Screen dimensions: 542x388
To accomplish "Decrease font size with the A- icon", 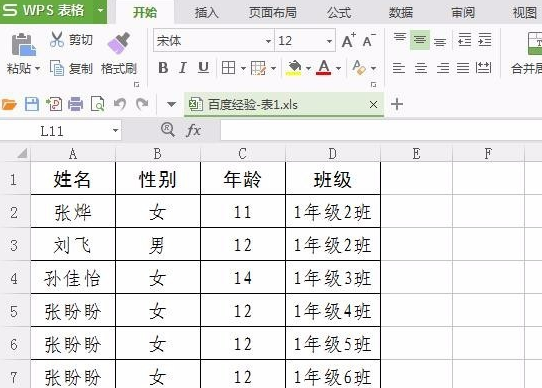I will tap(369, 40).
